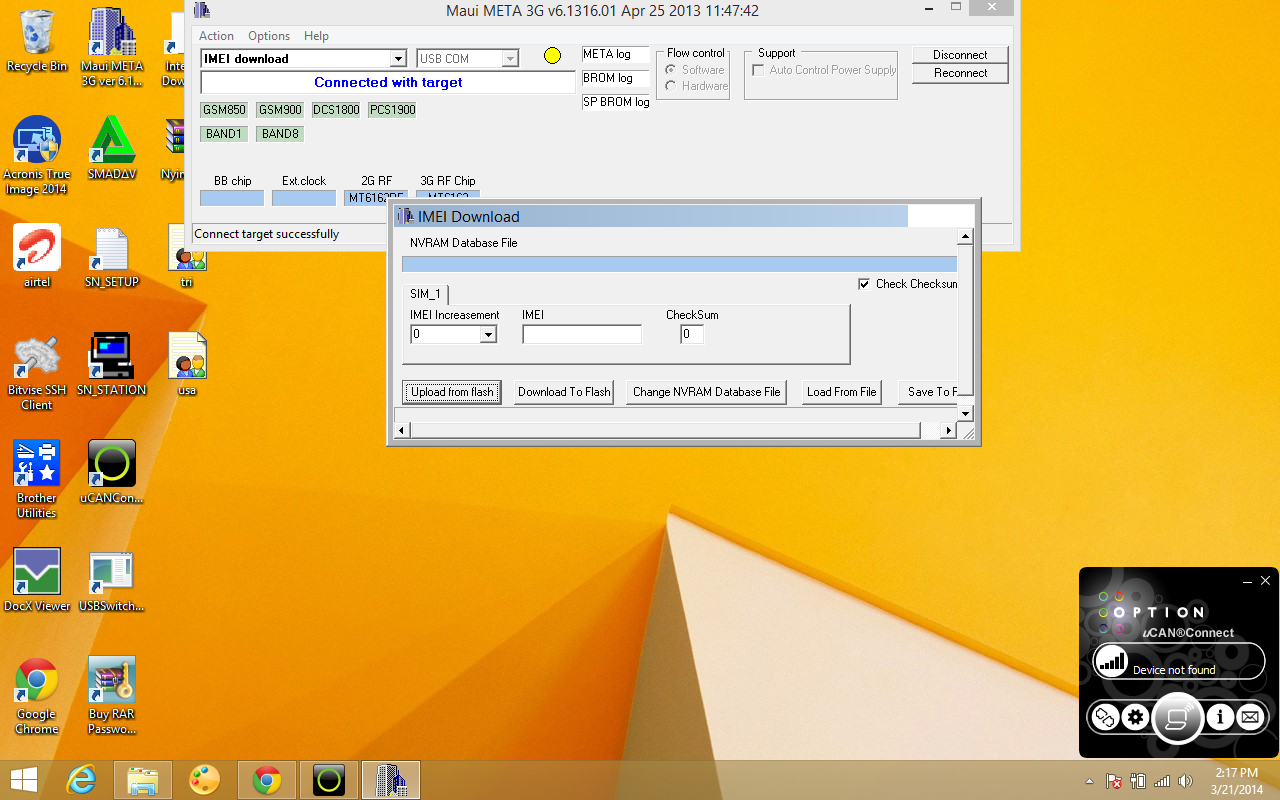Click the clock in the taskbar
1280x800 pixels.
coord(1237,781)
